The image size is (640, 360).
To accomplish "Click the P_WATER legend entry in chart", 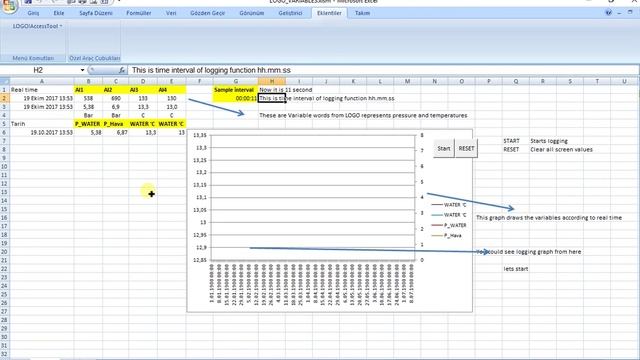I will point(449,225).
